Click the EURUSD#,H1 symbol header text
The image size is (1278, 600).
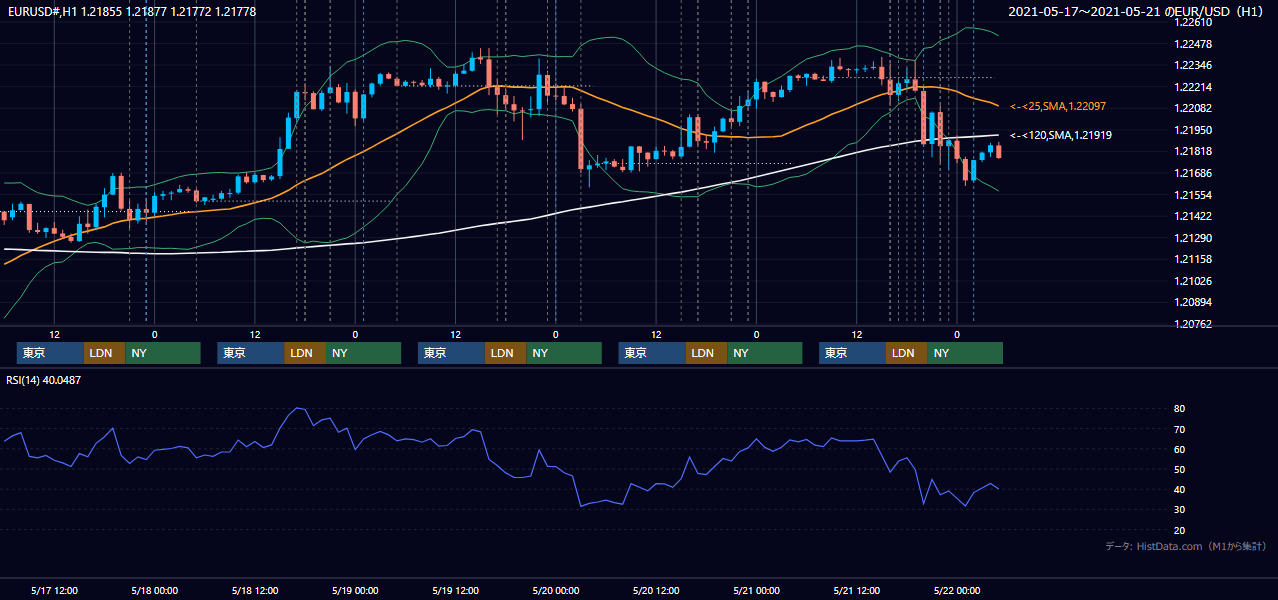pyautogui.click(x=132, y=10)
